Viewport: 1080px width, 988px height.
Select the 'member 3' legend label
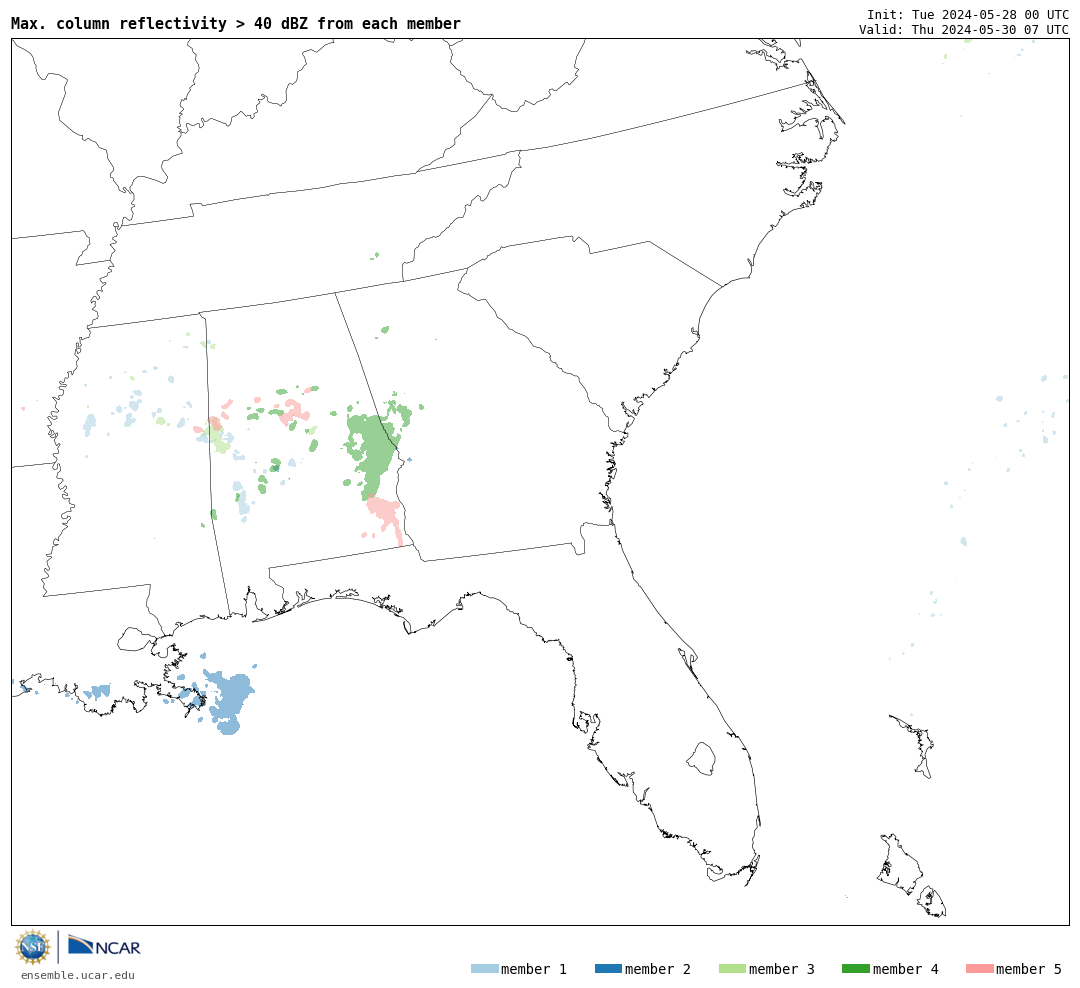pyautogui.click(x=782, y=969)
